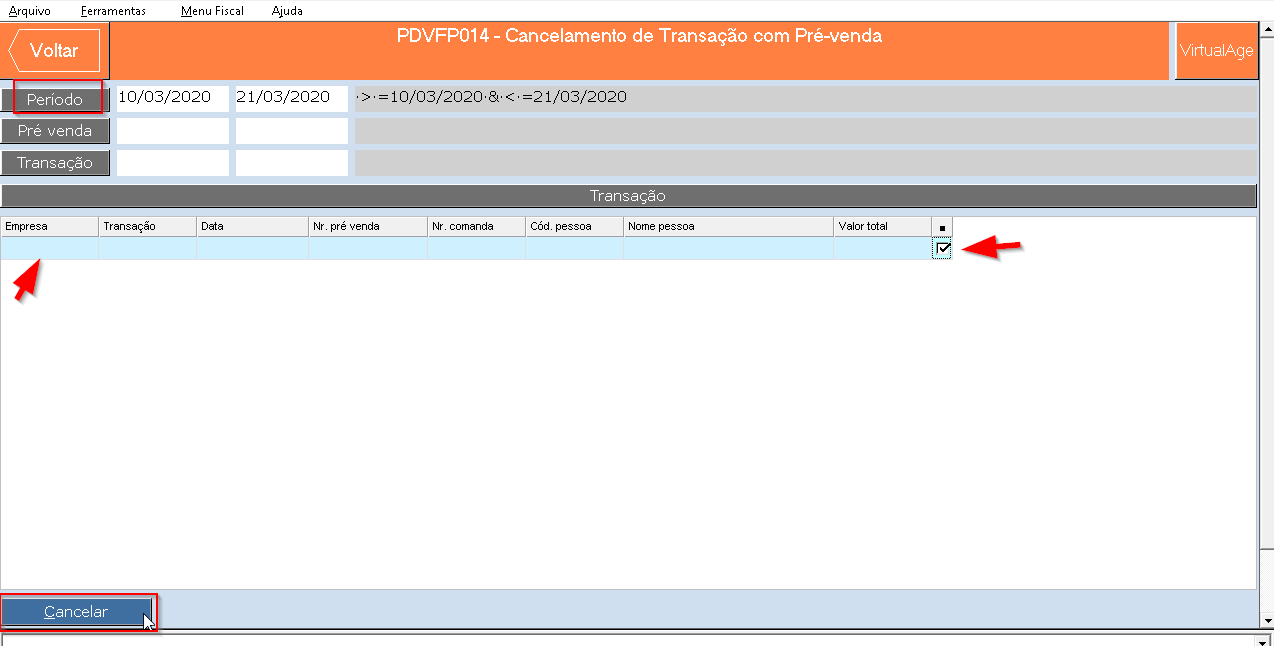Screen dimensions: 1274x646
Task: Click the second Transação input field
Action: point(292,163)
